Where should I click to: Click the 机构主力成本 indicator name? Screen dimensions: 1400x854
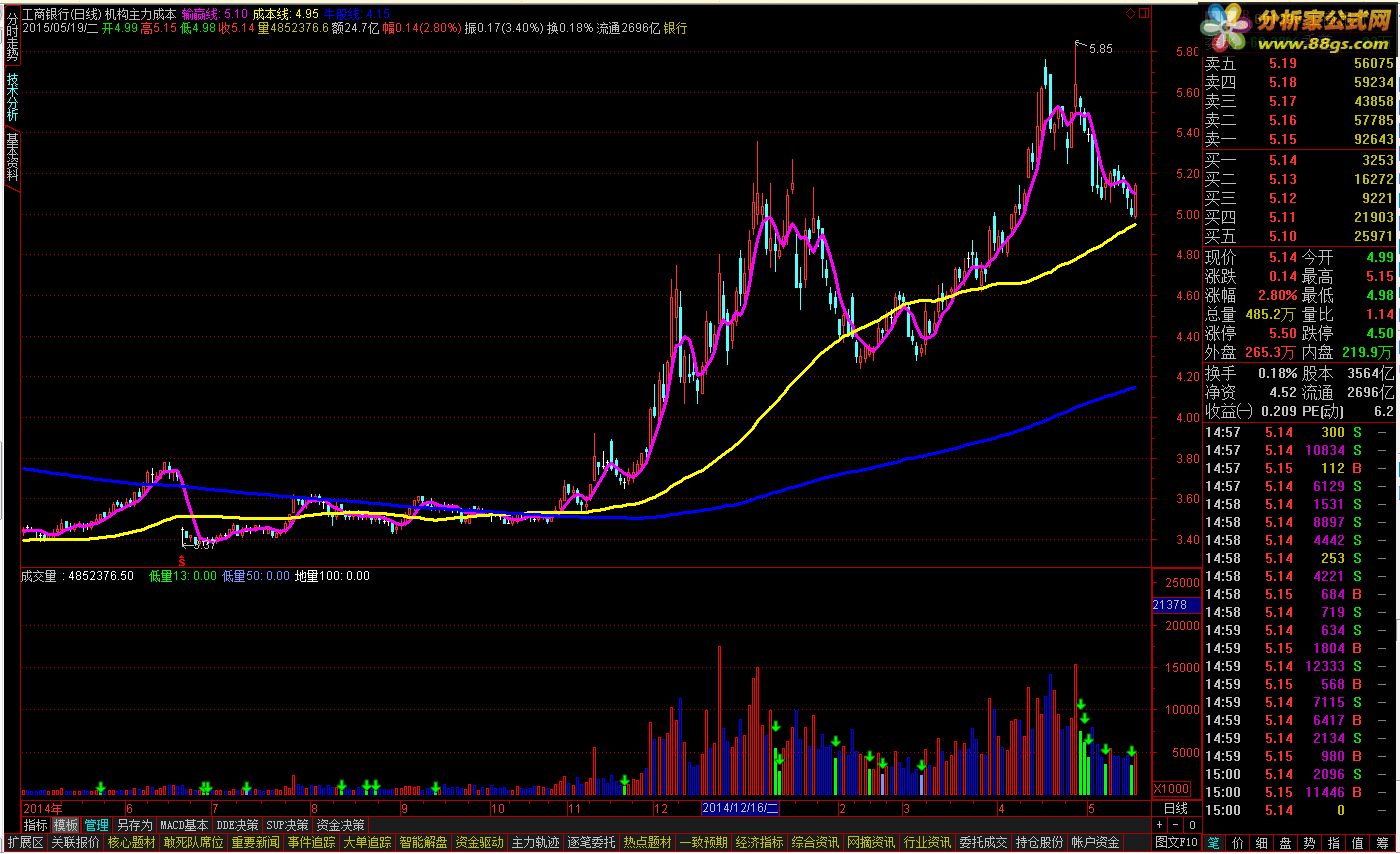click(x=140, y=14)
